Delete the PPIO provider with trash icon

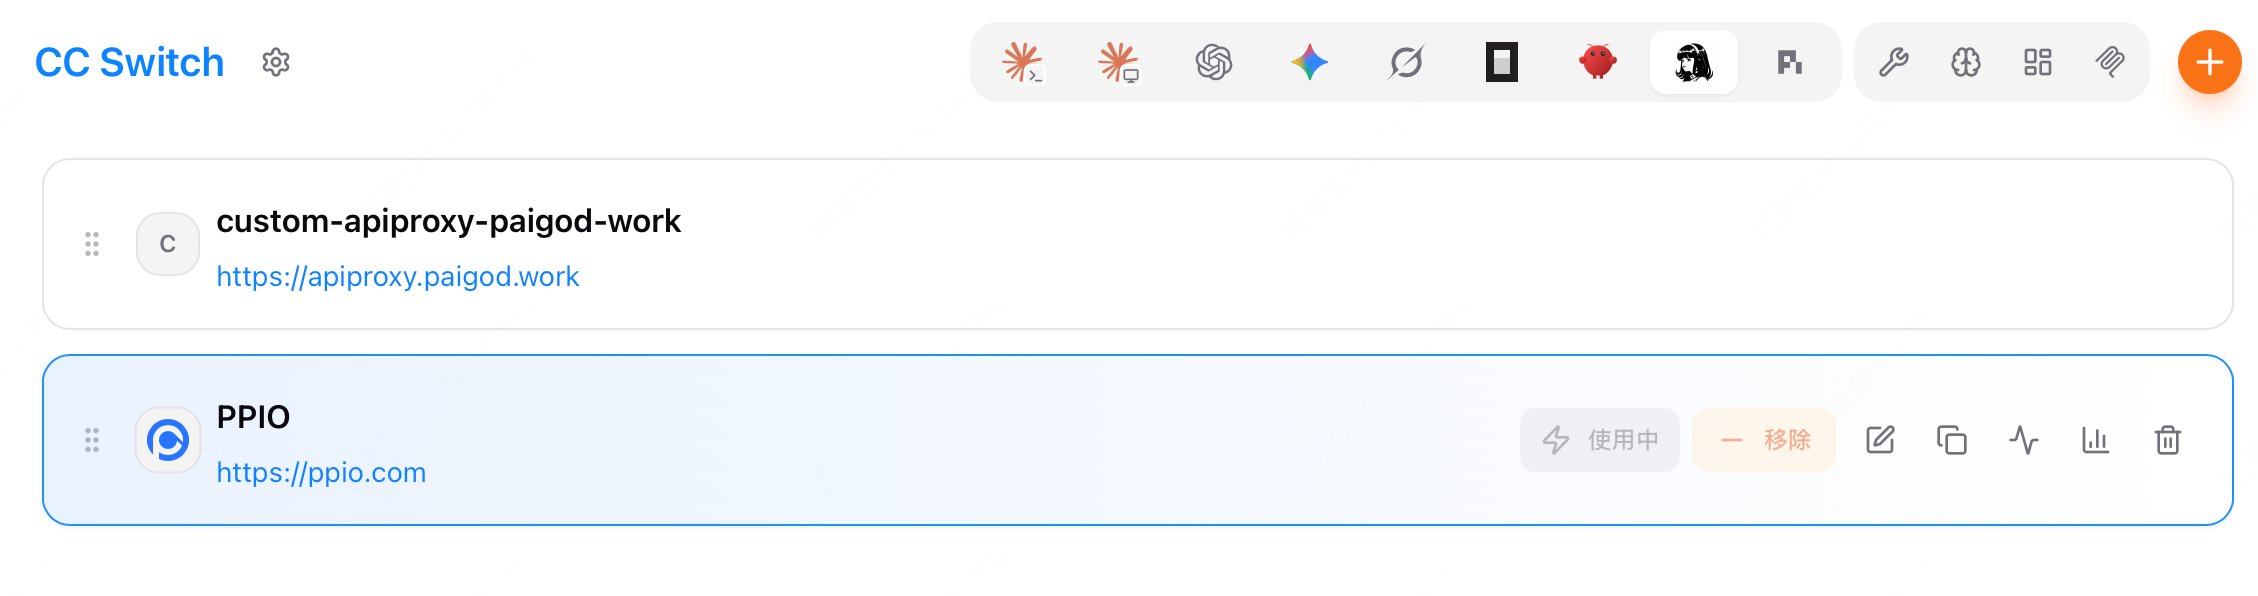2168,440
